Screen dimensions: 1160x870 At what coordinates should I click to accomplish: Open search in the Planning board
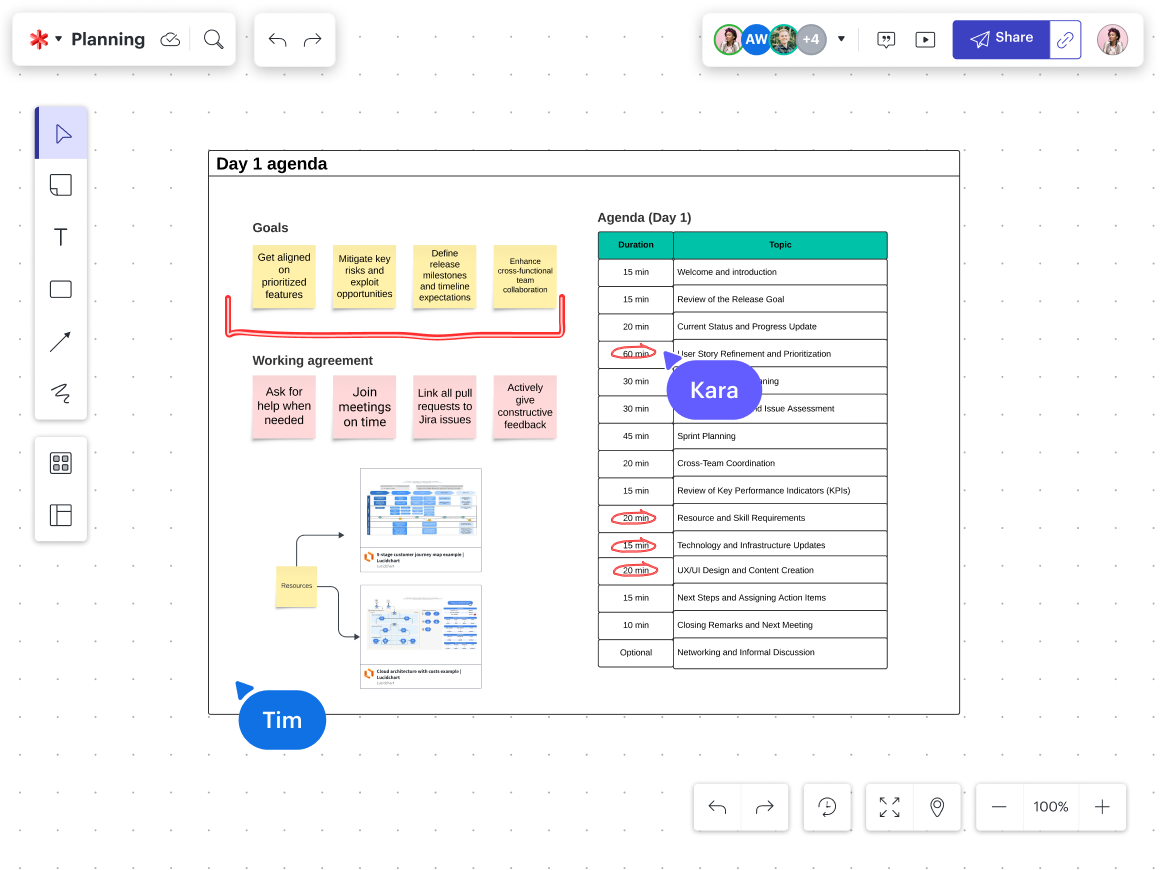(x=213, y=39)
